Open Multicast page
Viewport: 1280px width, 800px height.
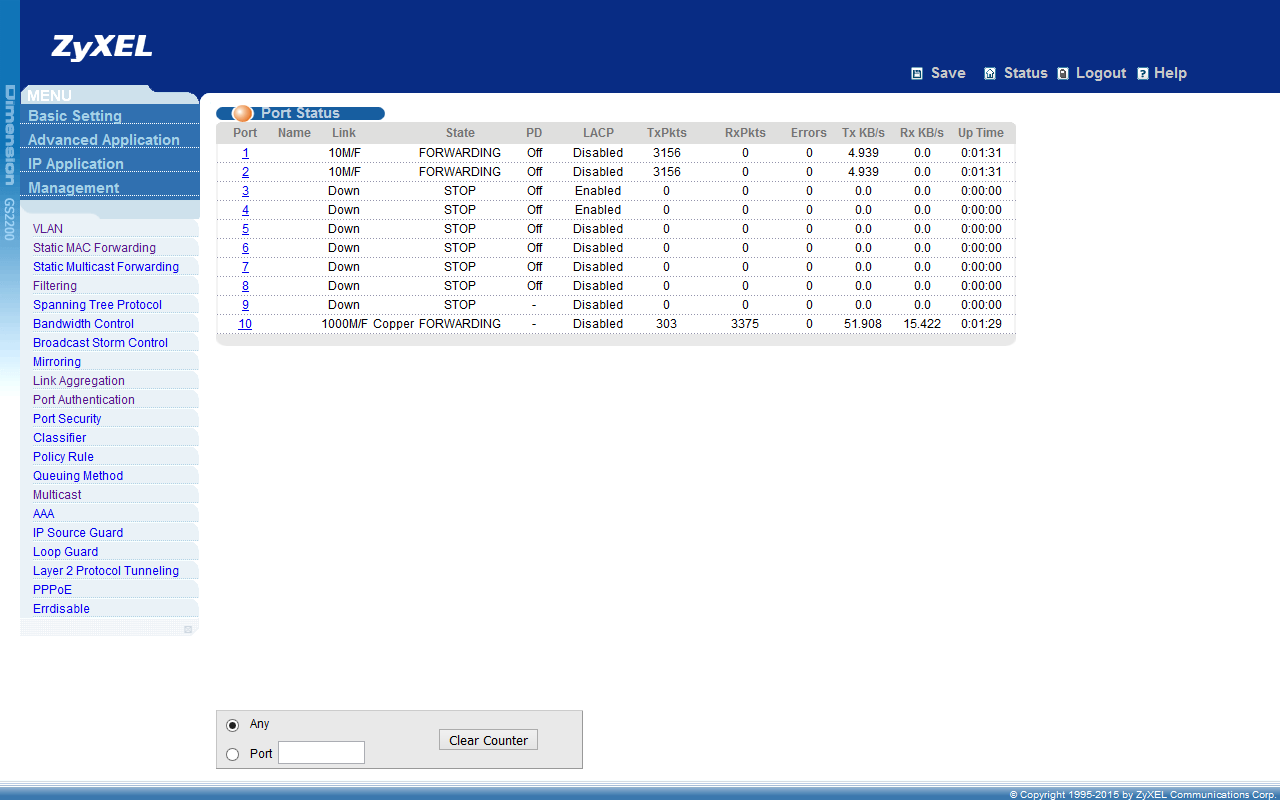[57, 495]
